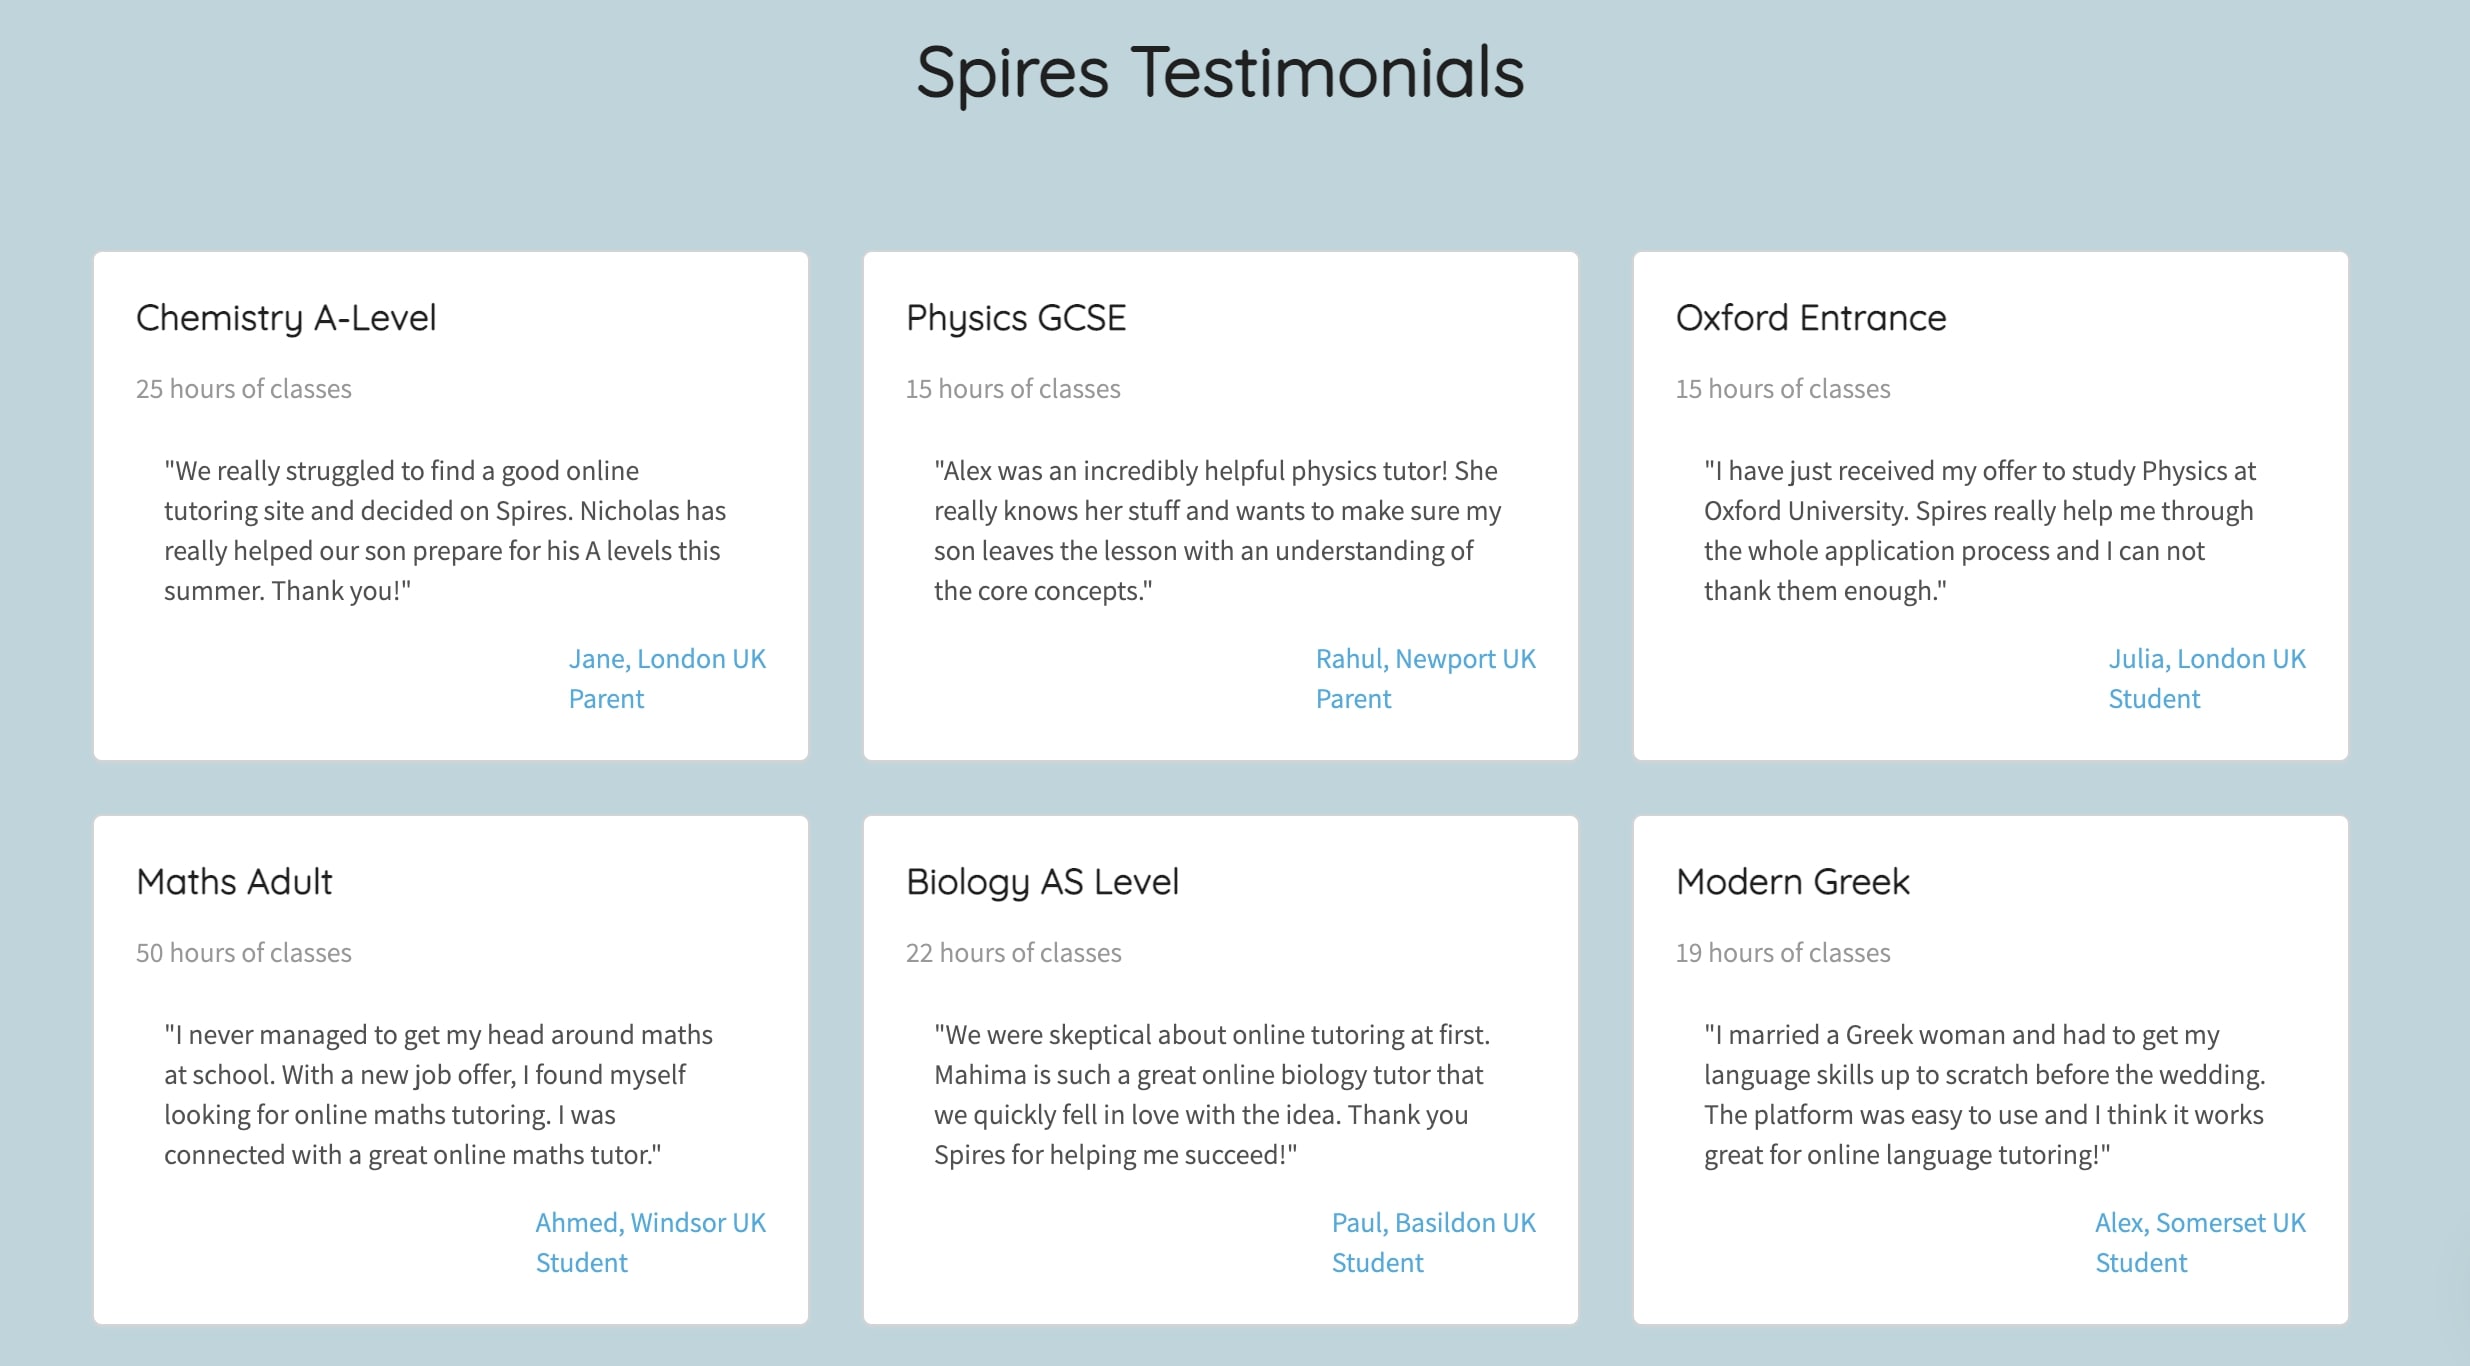Click the 25 hours of classes text
This screenshot has width=2470, height=1366.
pyautogui.click(x=244, y=389)
